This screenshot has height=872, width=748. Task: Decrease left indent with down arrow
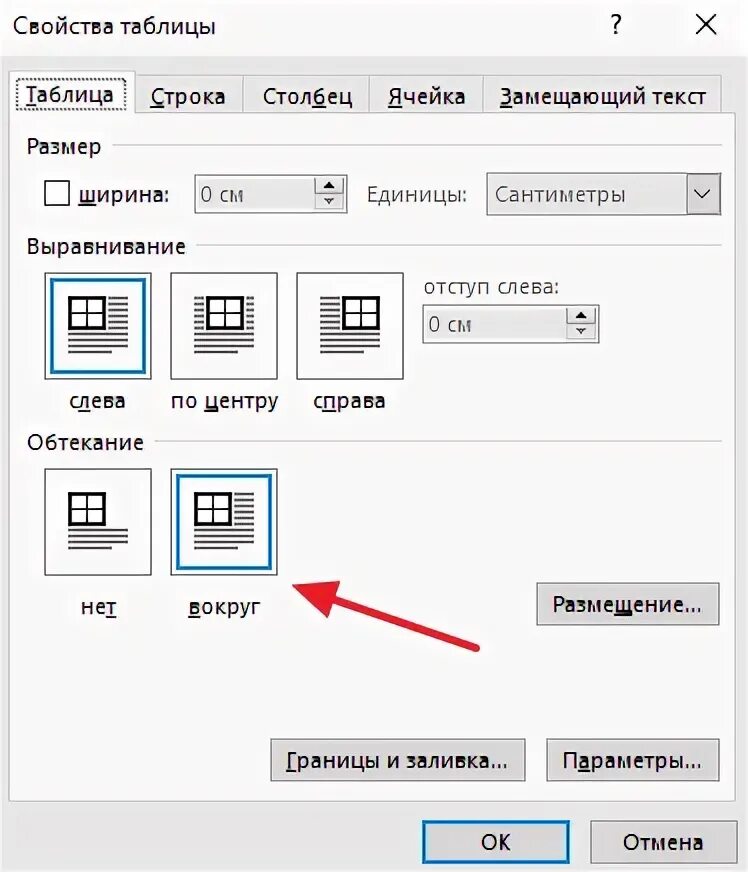click(x=581, y=331)
